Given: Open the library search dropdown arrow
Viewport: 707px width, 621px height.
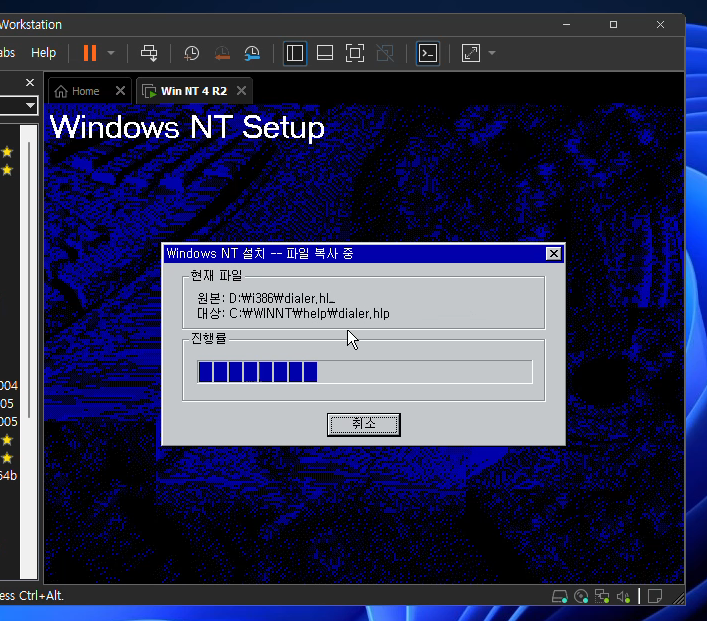Looking at the screenshot, I should (30, 106).
